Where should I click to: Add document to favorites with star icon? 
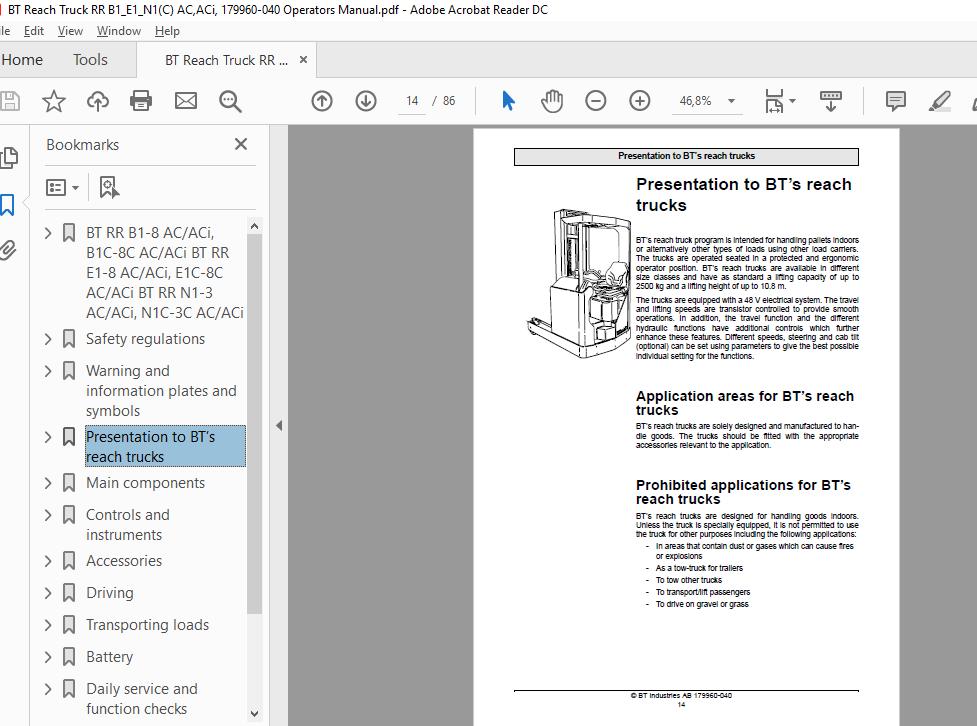point(53,100)
